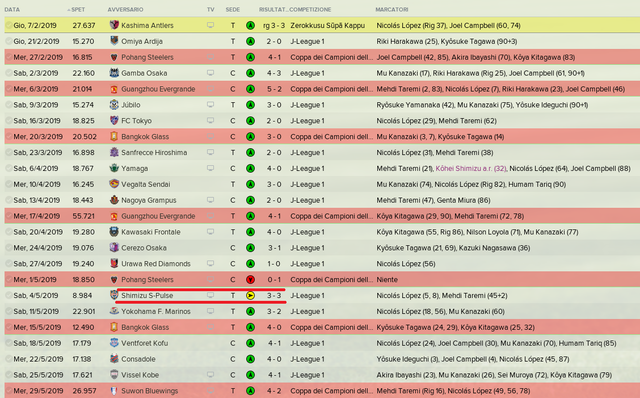Open the Bangkok Glass link dated 20/3/2019
640x398 pixels.
pos(145,137)
